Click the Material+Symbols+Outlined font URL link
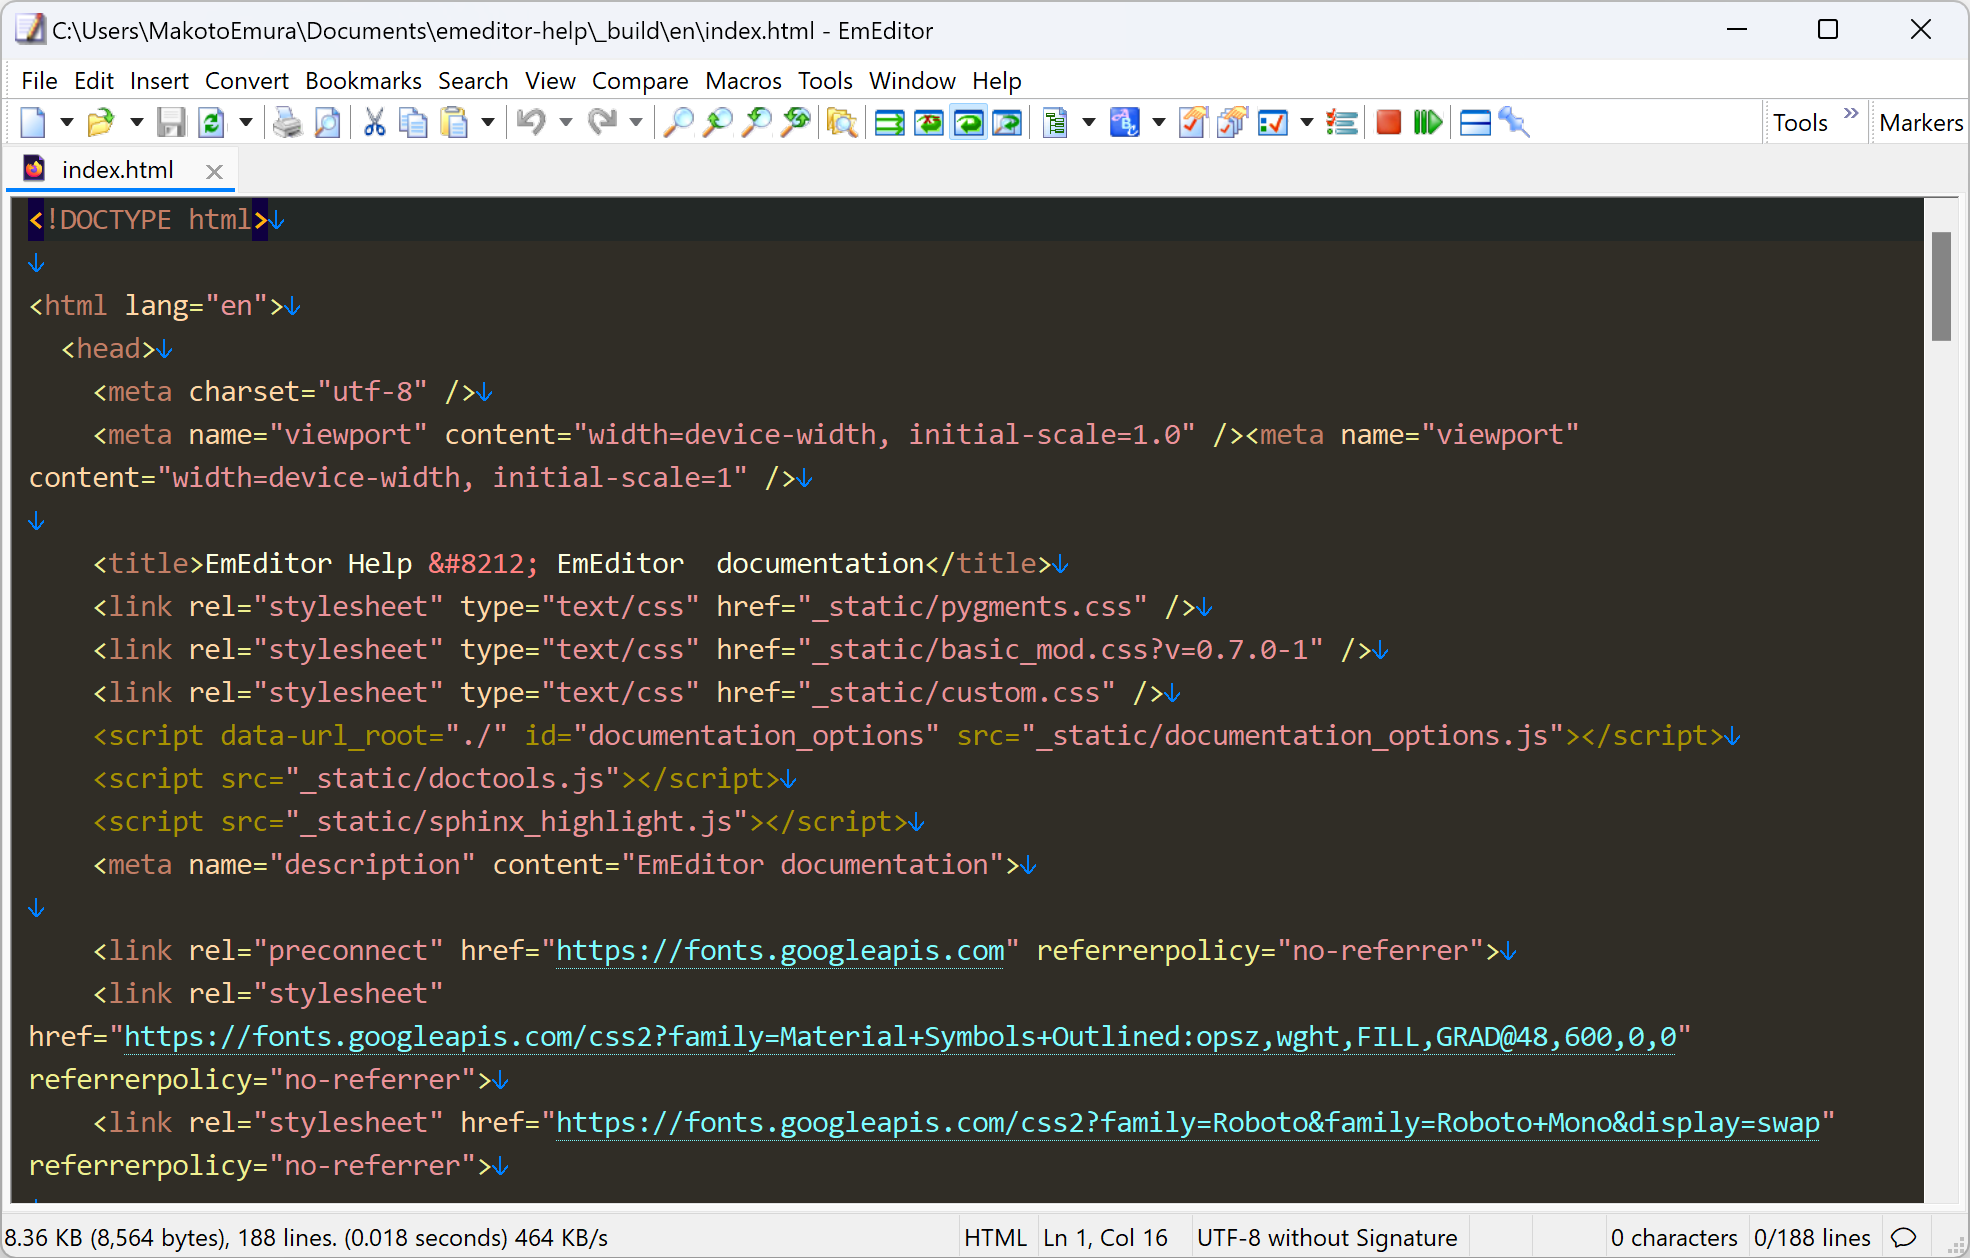 point(900,1036)
